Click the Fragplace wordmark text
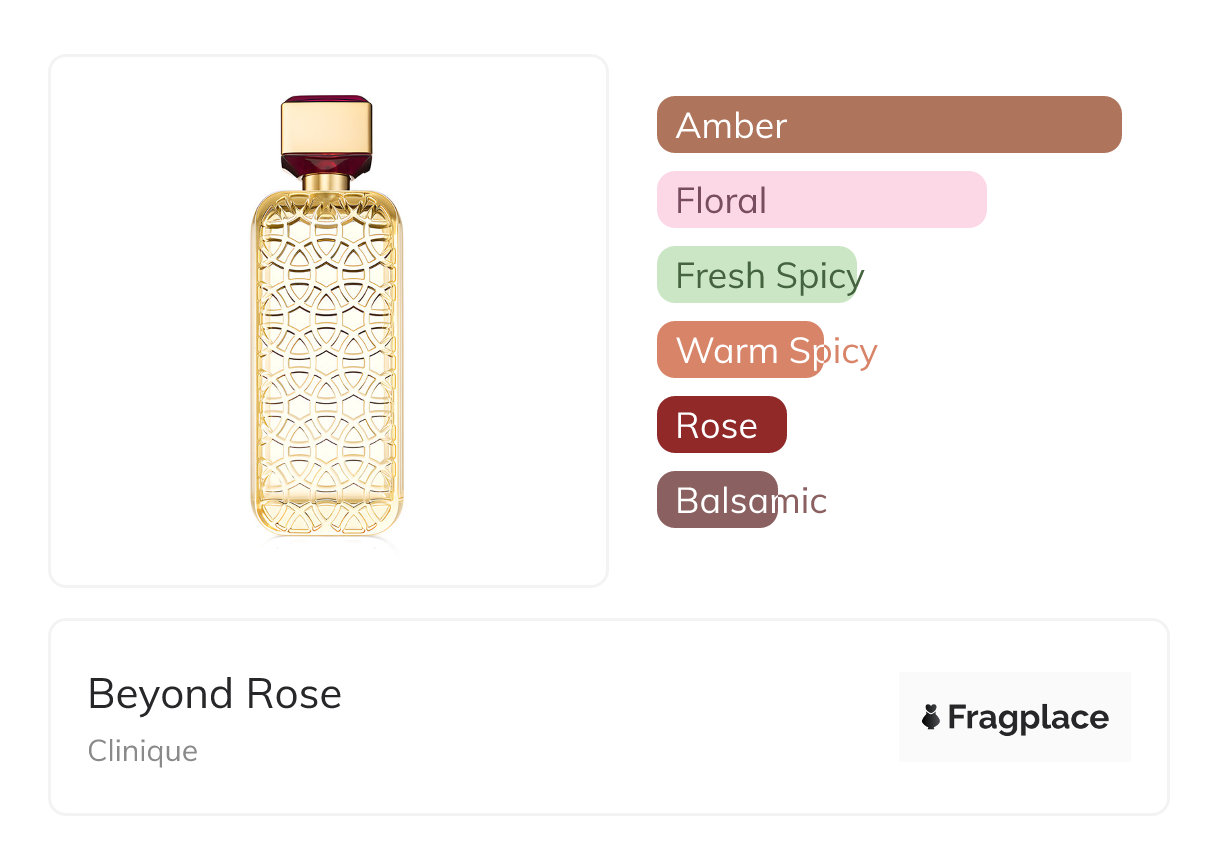This screenshot has height=864, width=1218. 1028,718
